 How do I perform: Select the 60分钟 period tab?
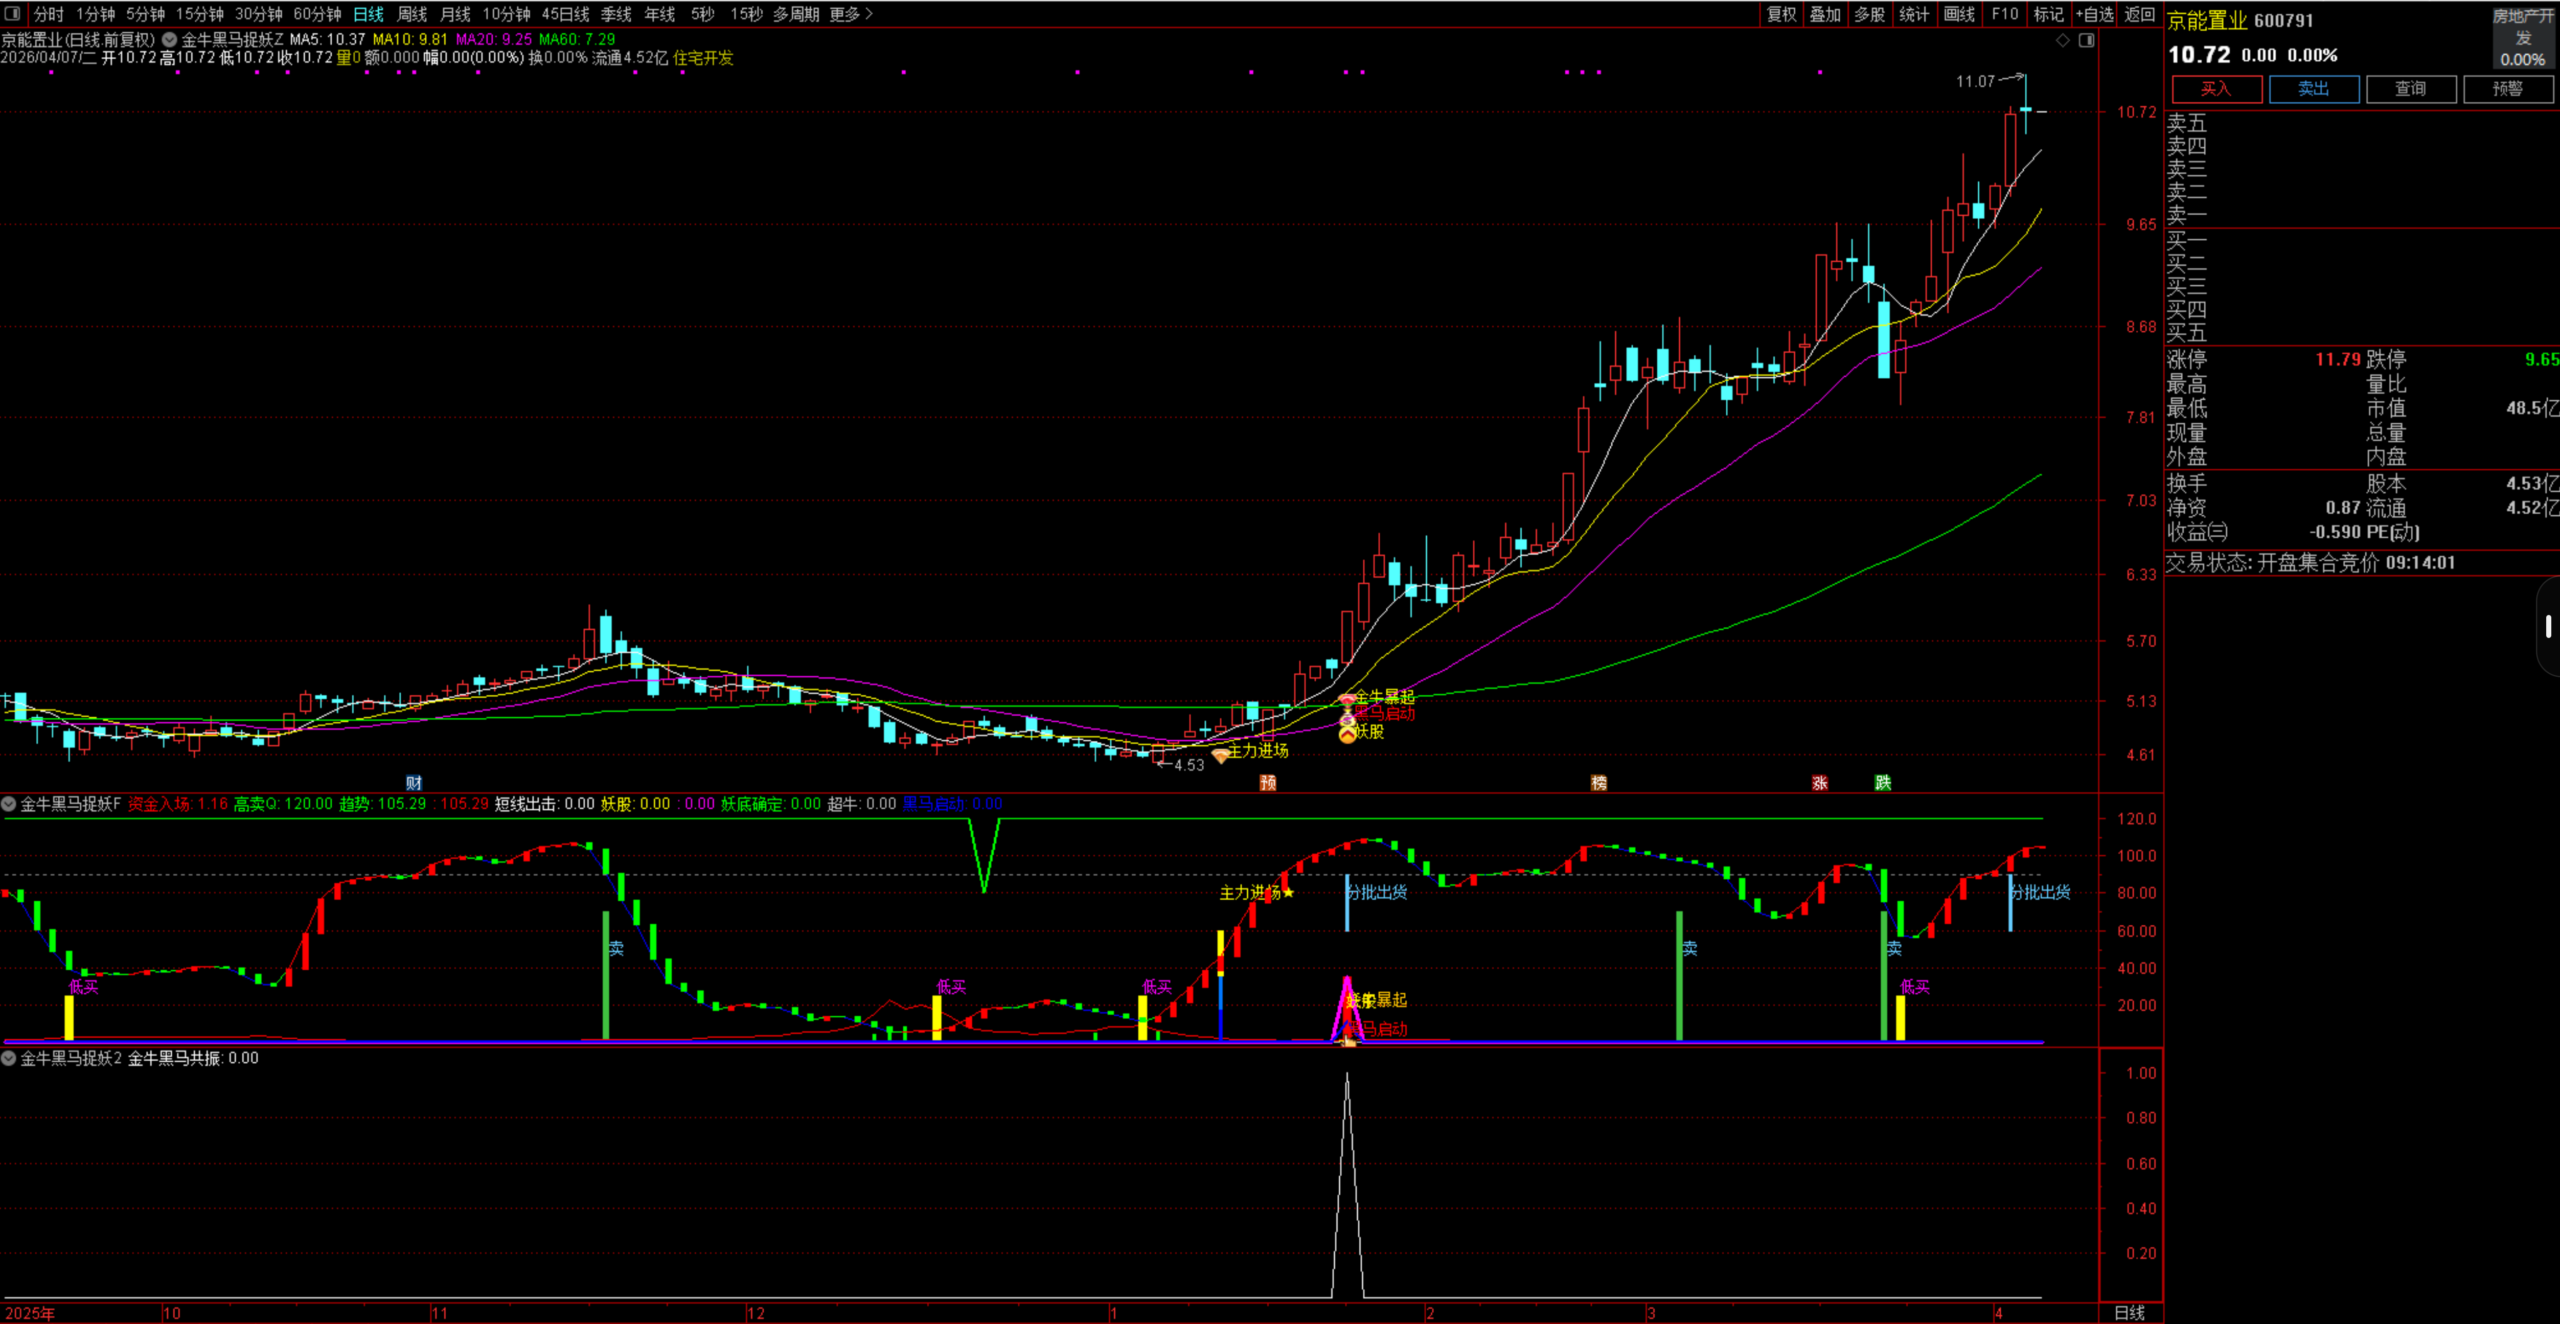click(x=317, y=14)
